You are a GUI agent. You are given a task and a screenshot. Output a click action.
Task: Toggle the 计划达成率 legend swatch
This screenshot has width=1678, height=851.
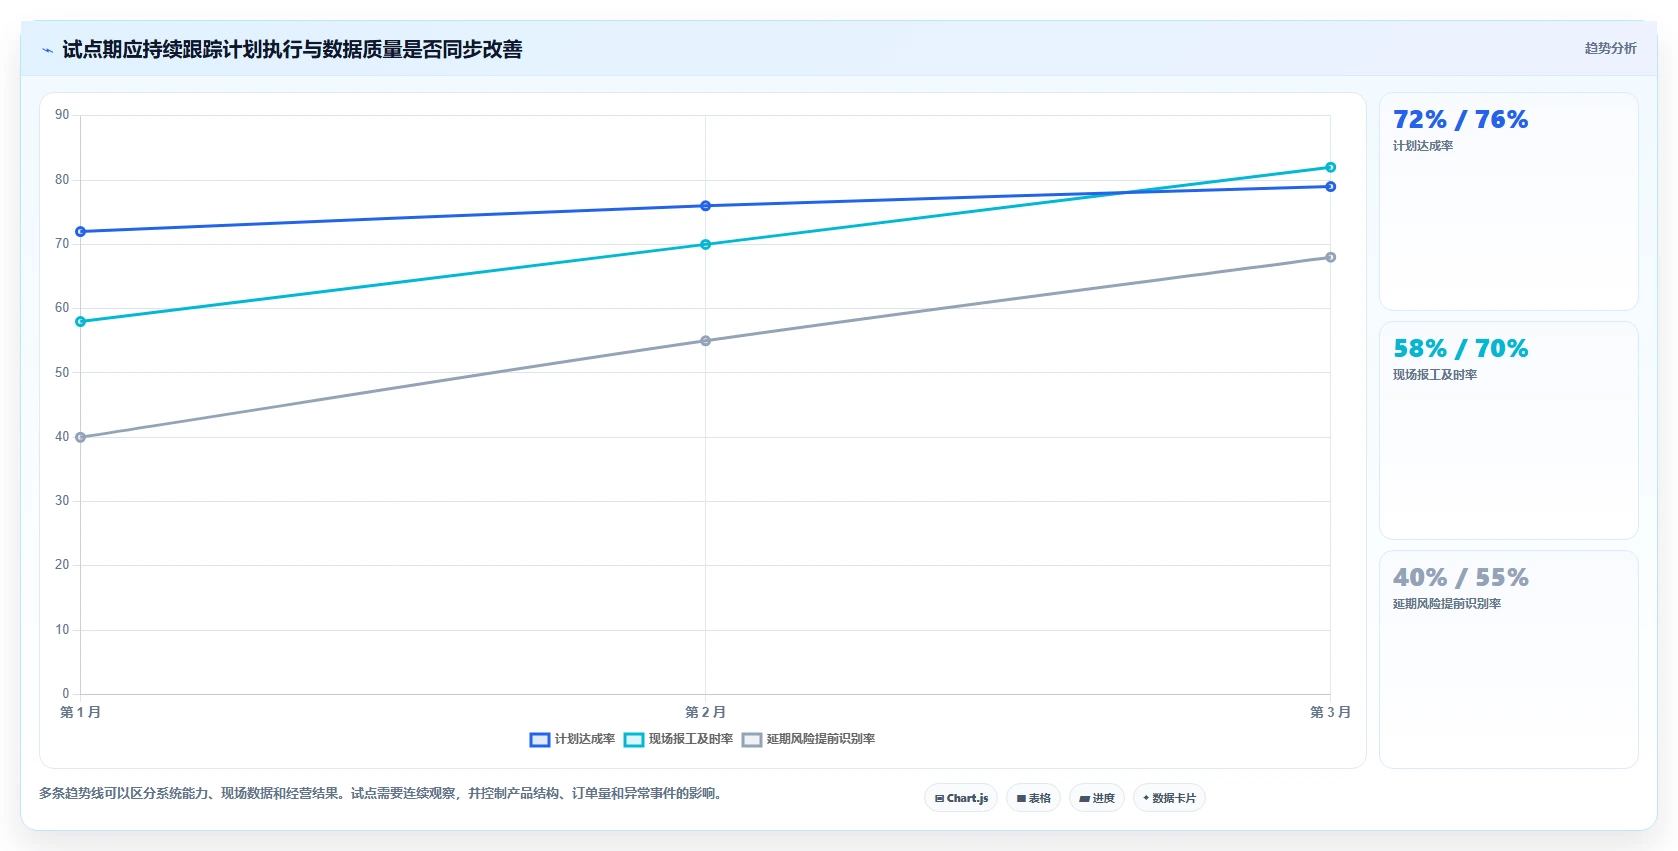(540, 740)
